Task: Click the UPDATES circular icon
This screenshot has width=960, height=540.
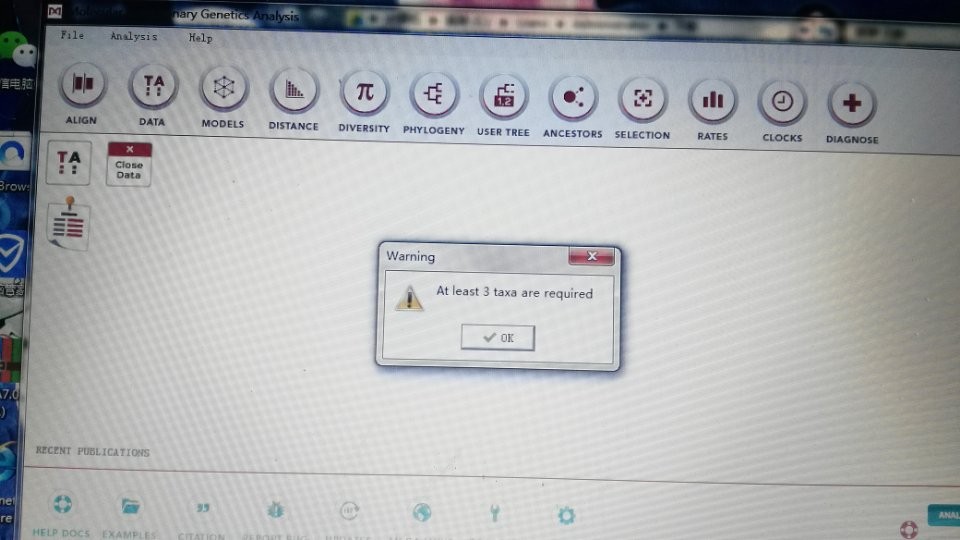Action: coord(349,511)
